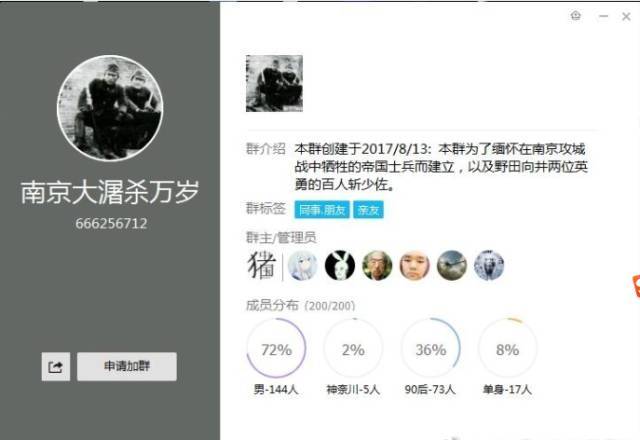
Task: Select the group number 666256712
Action: pos(111,223)
